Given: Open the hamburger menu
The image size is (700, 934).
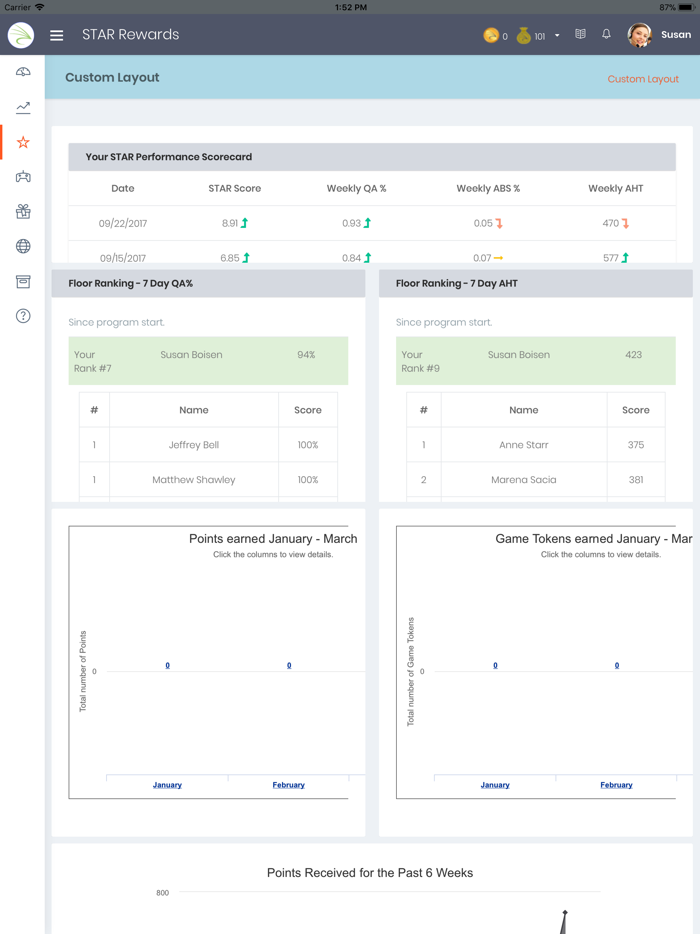Looking at the screenshot, I should click(x=57, y=35).
